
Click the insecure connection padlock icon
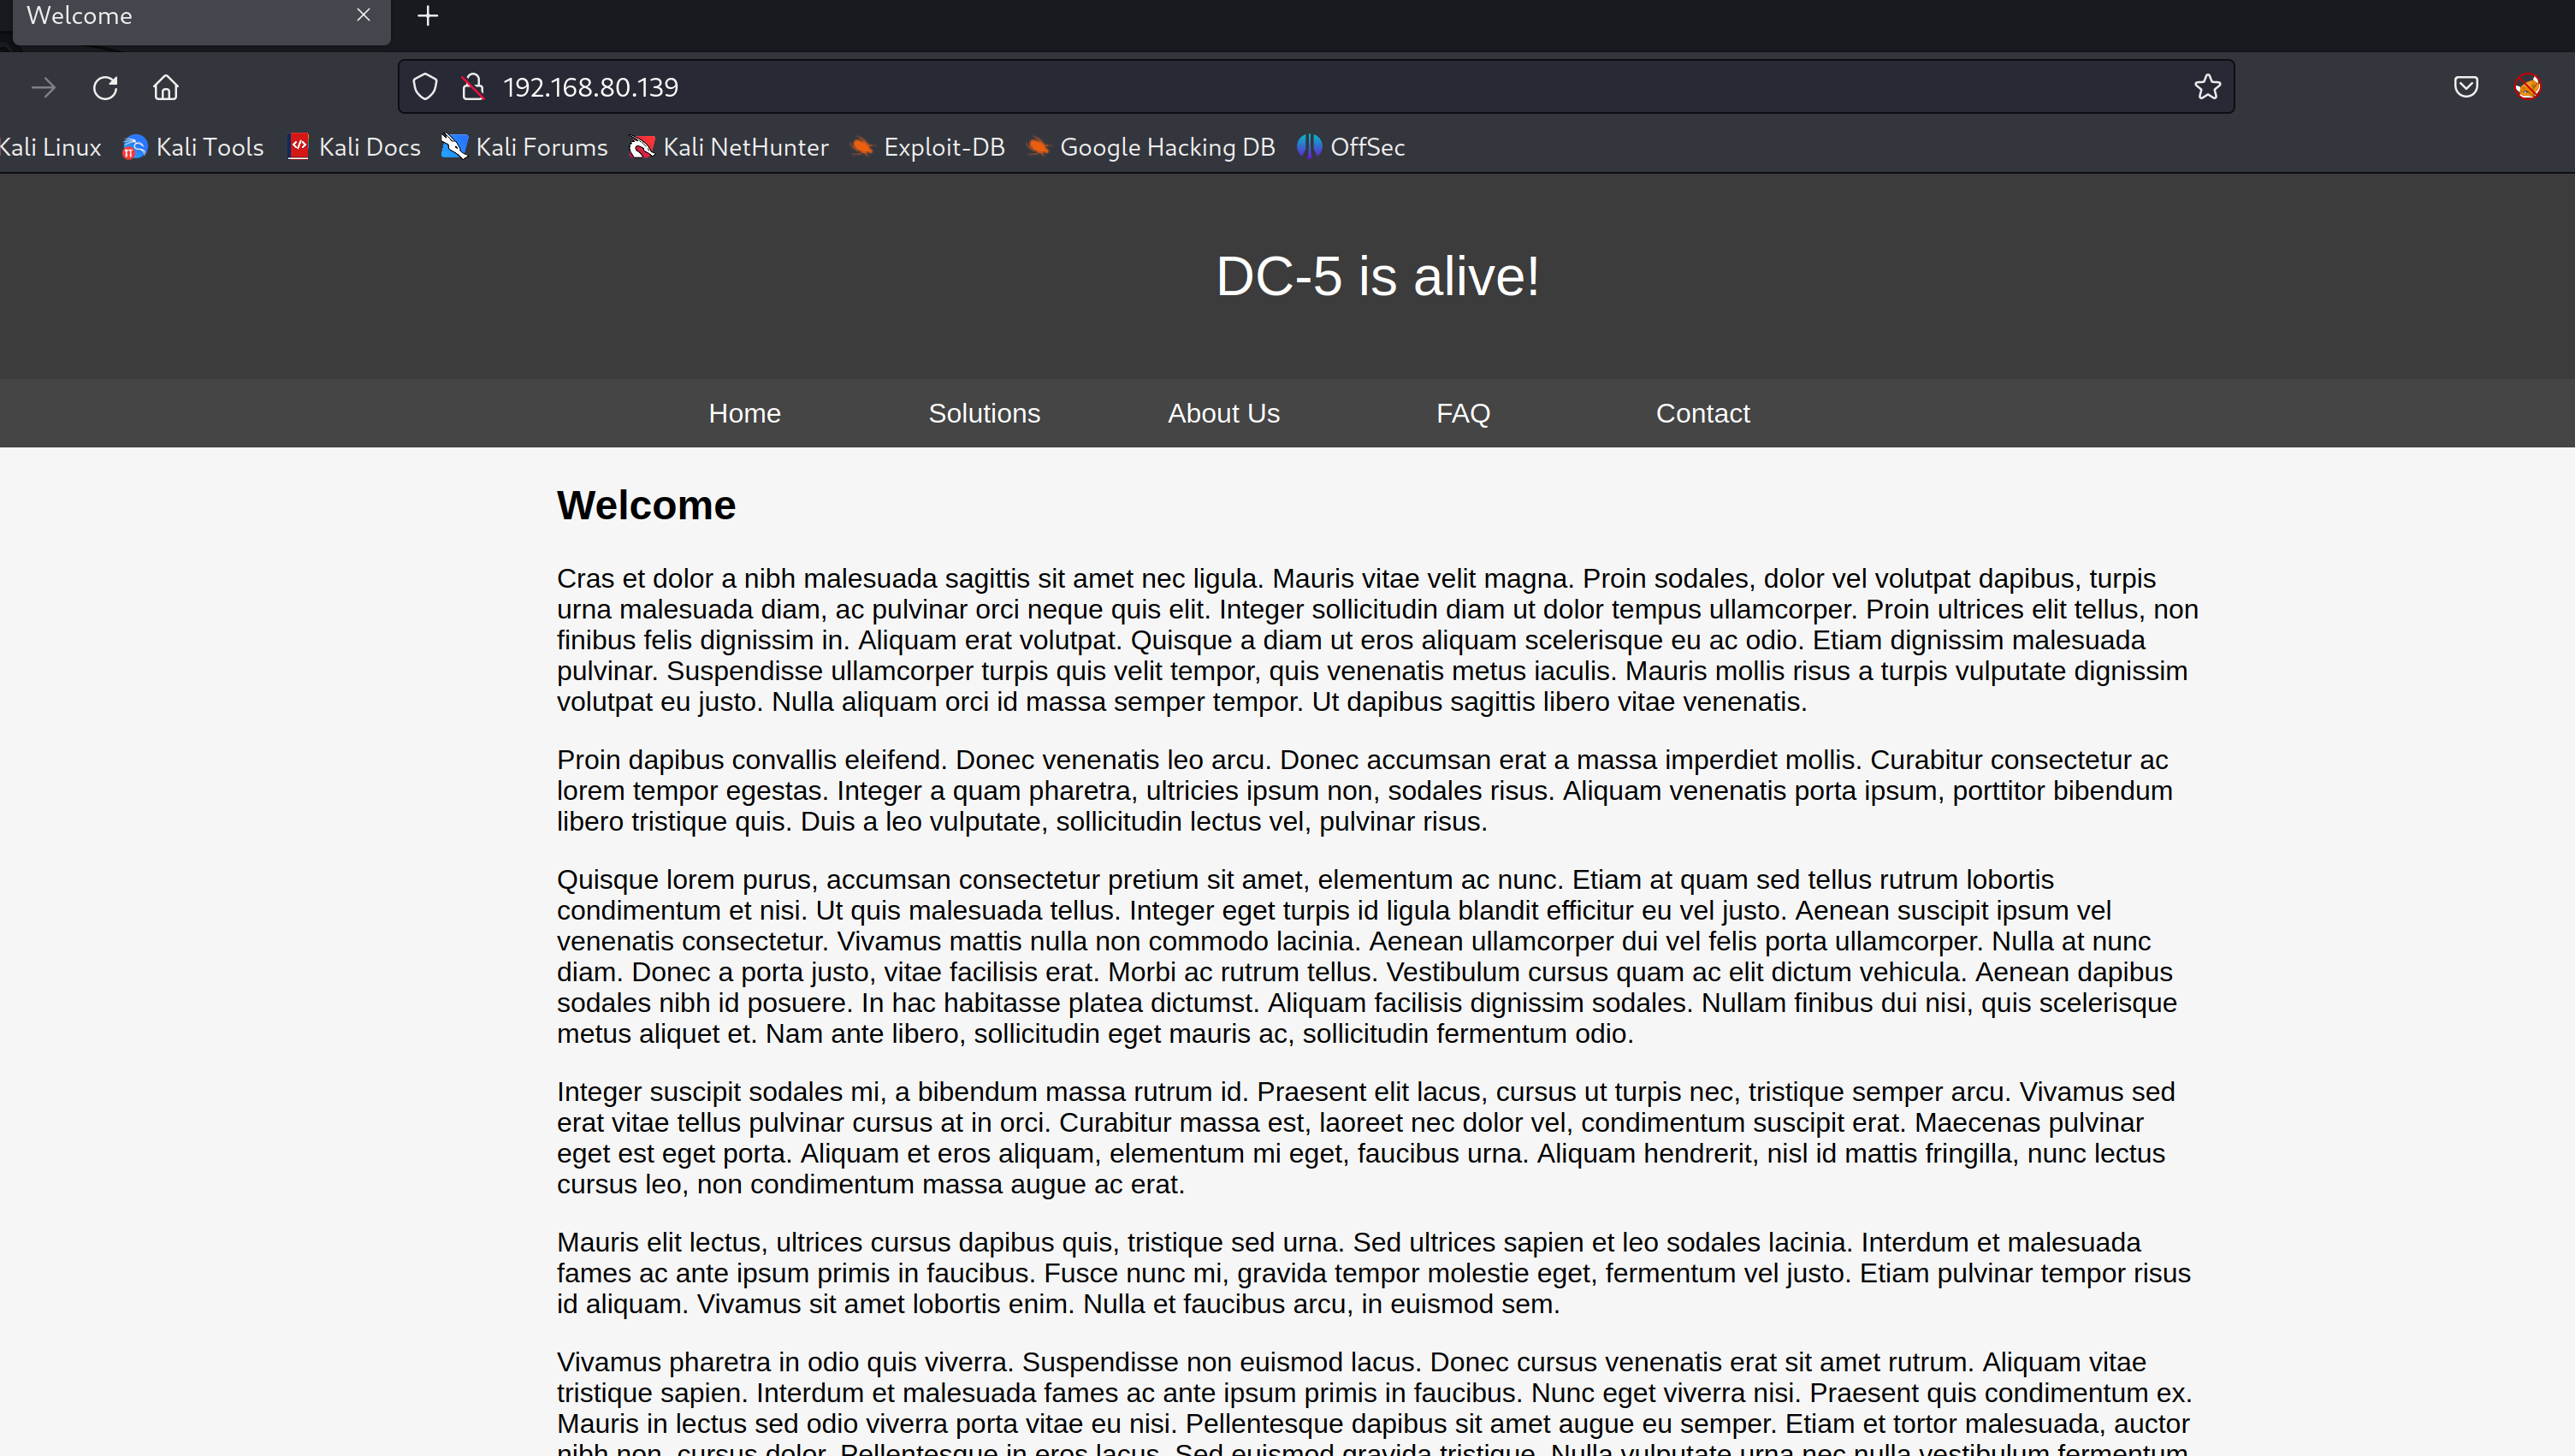(x=473, y=88)
